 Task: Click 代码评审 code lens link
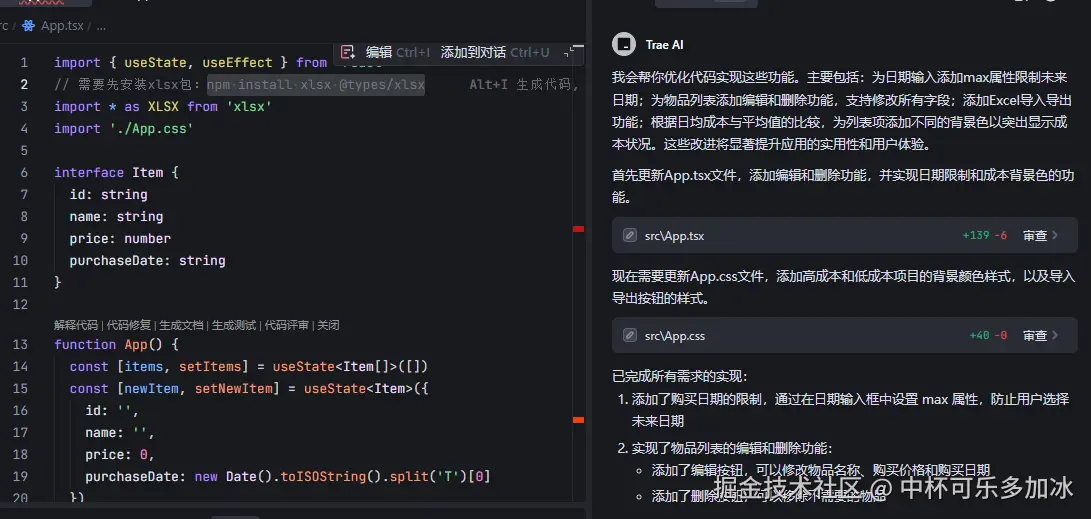tap(287, 325)
